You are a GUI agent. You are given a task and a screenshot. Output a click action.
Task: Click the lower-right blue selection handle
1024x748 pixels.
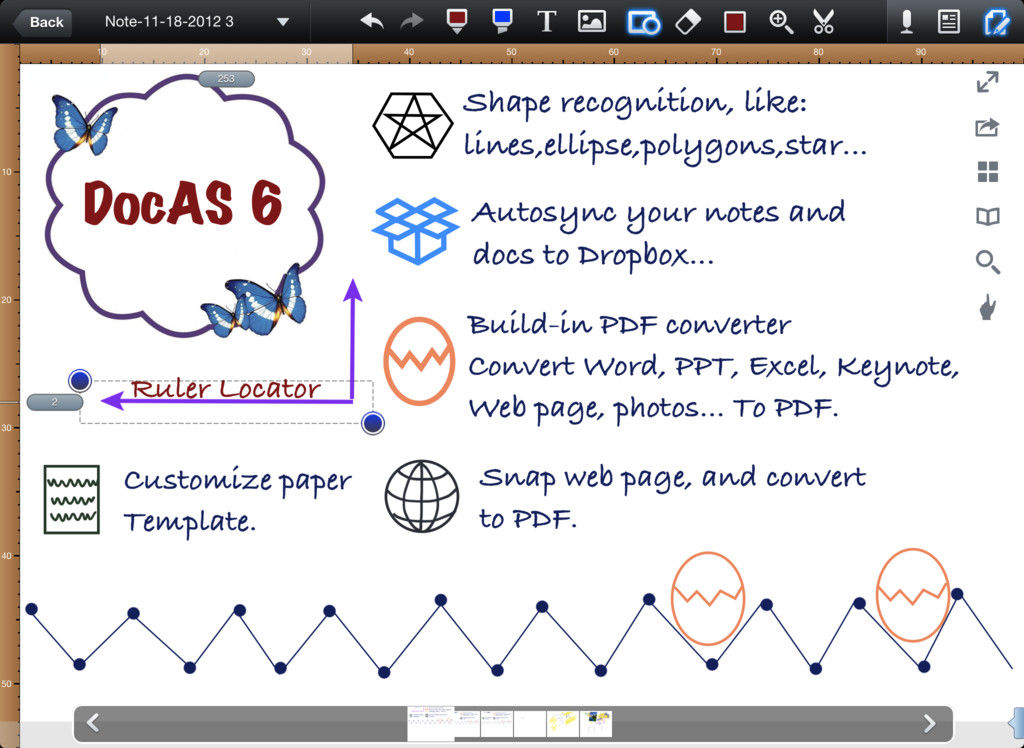[x=372, y=423]
